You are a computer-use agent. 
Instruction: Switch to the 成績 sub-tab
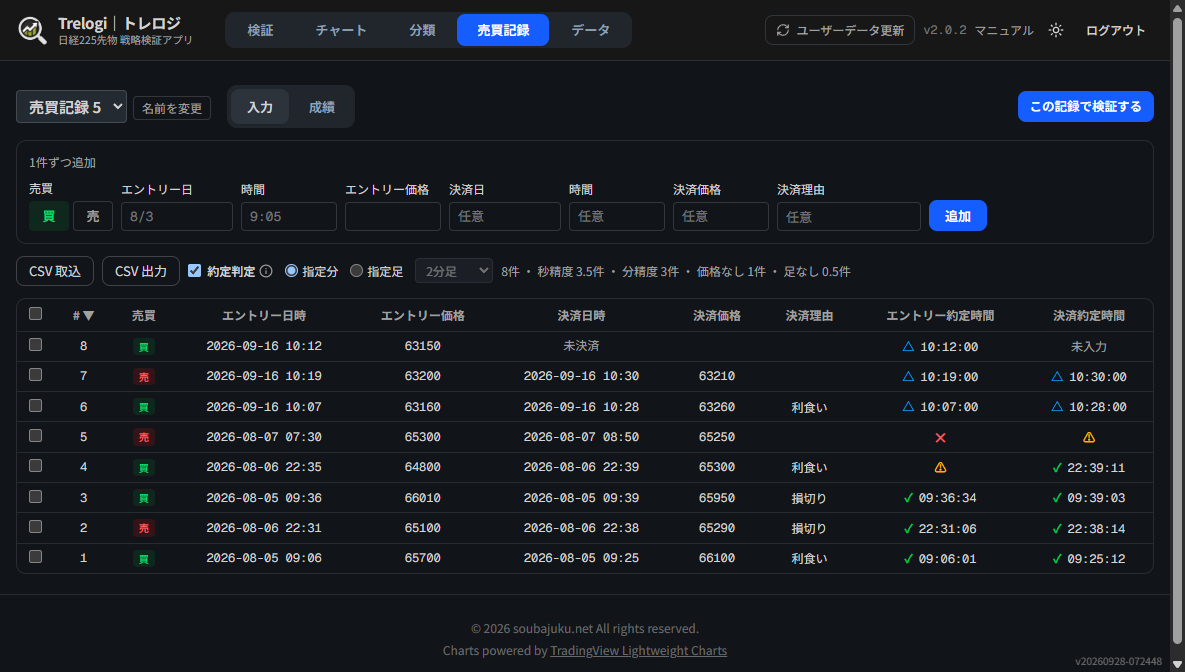pos(321,107)
